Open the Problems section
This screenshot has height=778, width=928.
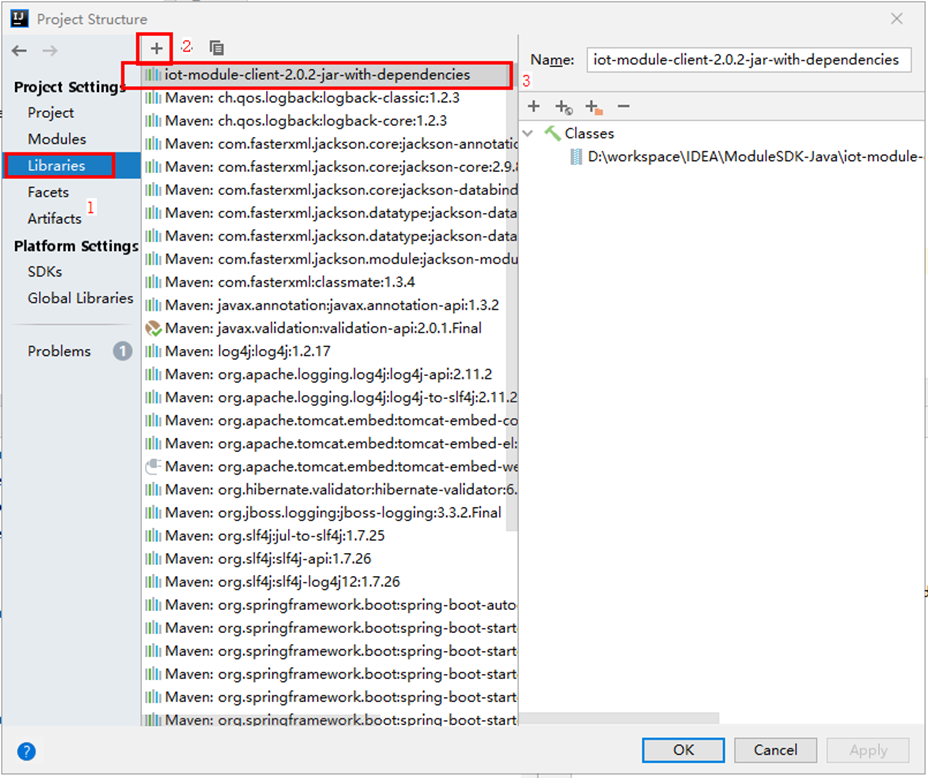(59, 351)
